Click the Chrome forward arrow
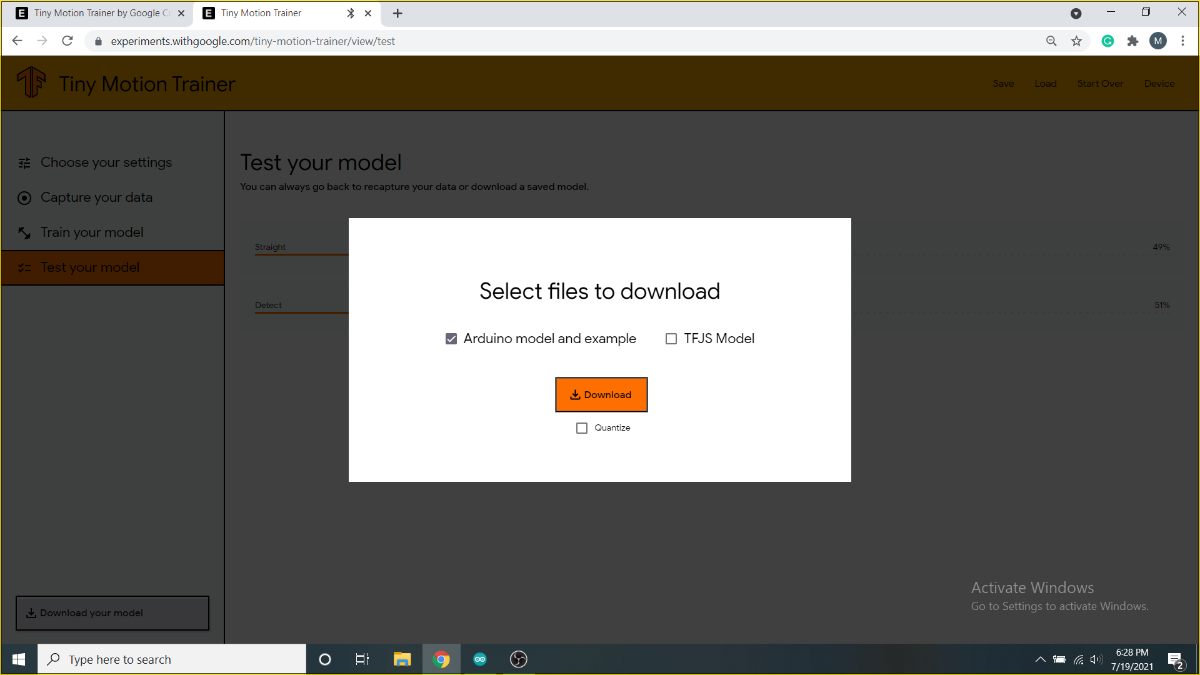Screen dimensions: 1200x675 tap(42, 41)
